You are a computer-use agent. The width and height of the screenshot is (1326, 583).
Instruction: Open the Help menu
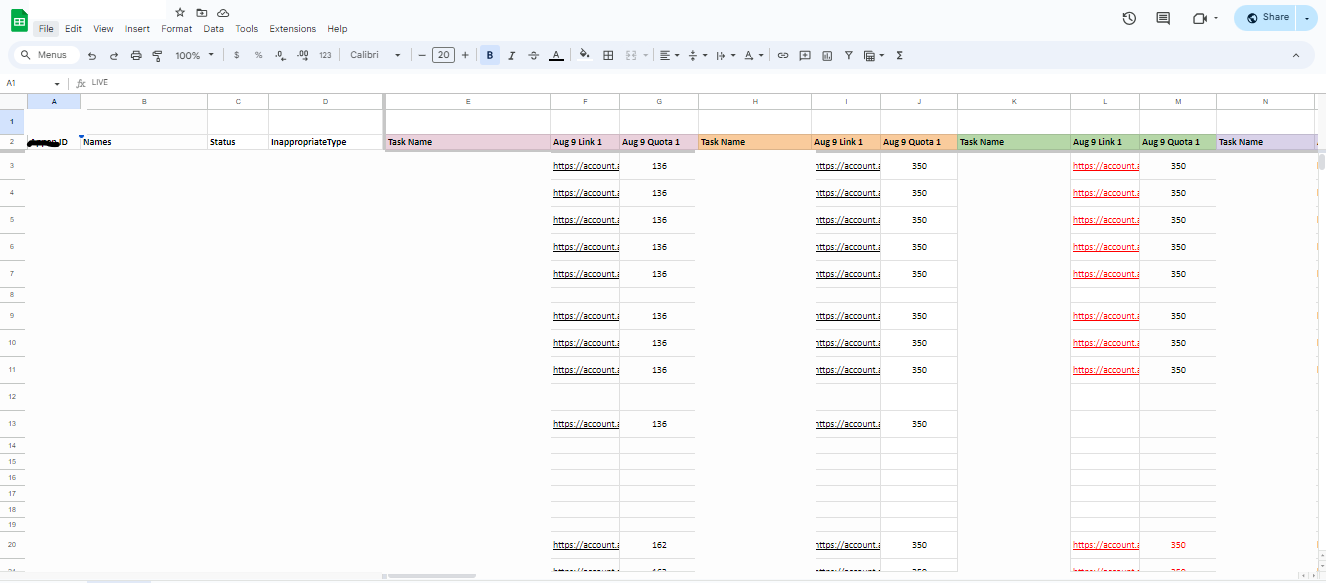[337, 29]
